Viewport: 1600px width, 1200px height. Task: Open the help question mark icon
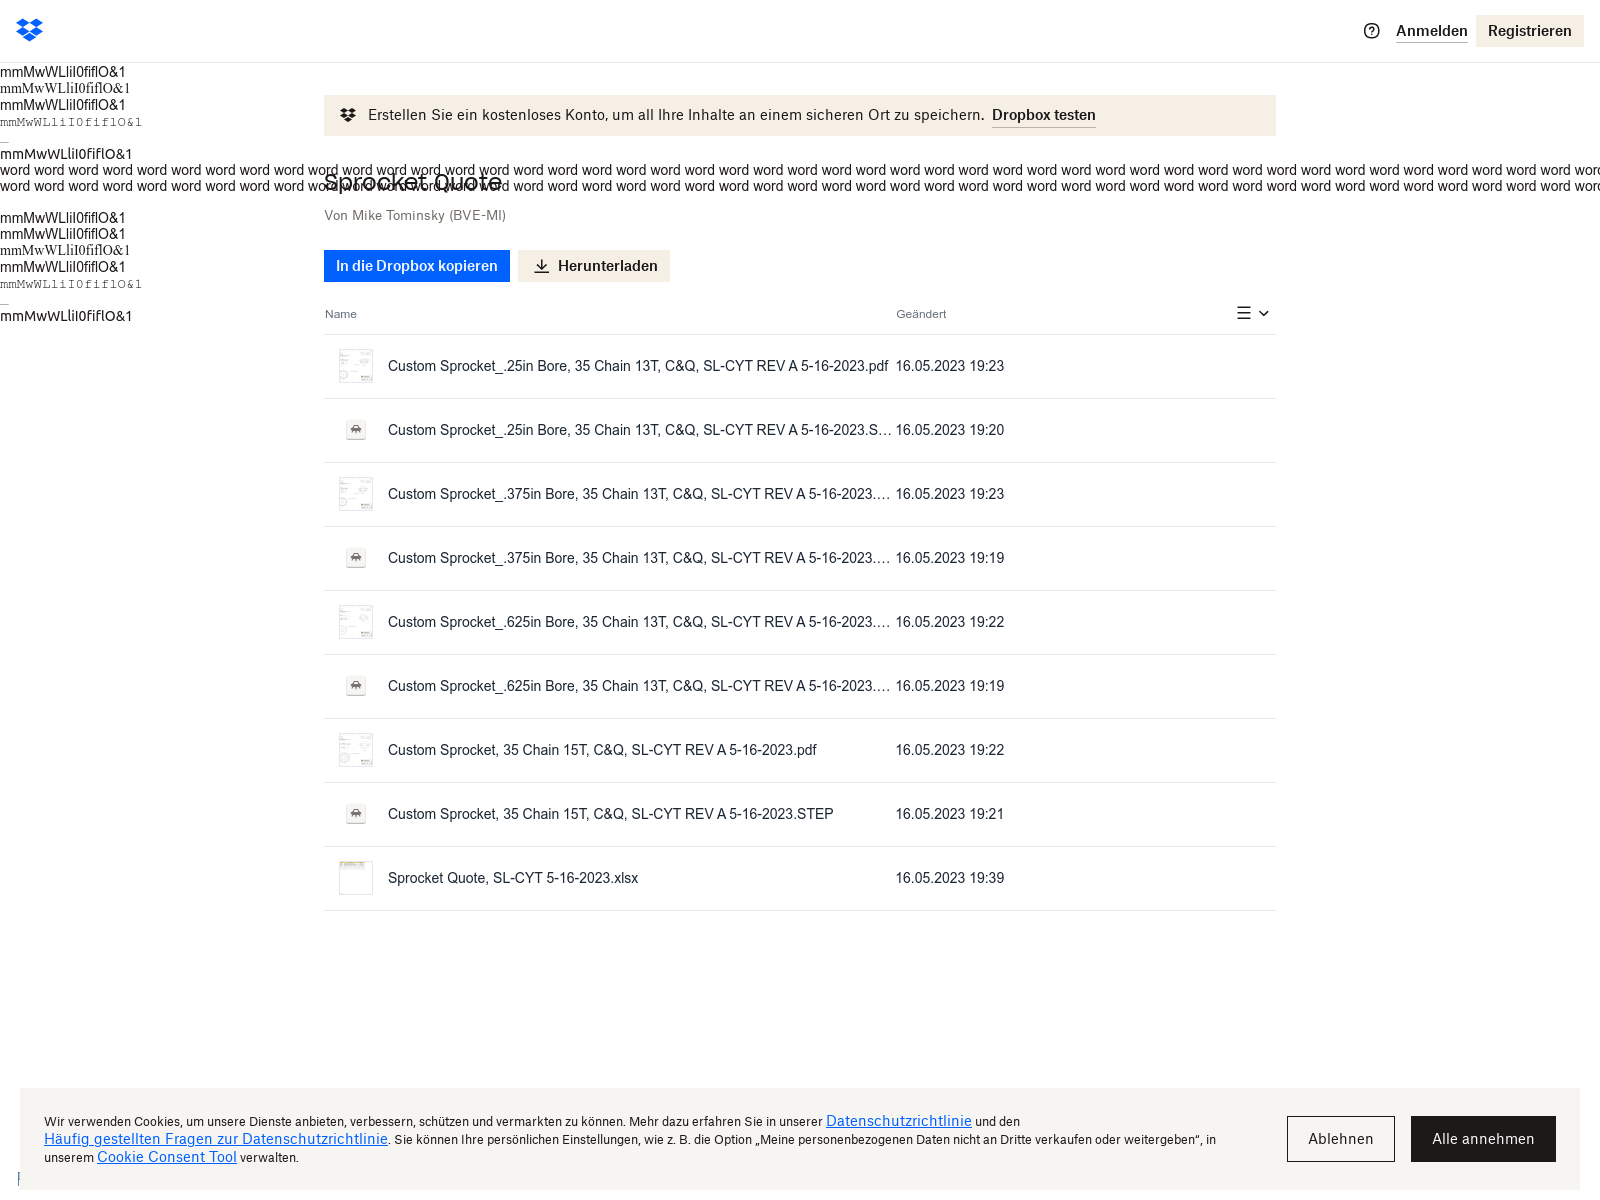1372,31
